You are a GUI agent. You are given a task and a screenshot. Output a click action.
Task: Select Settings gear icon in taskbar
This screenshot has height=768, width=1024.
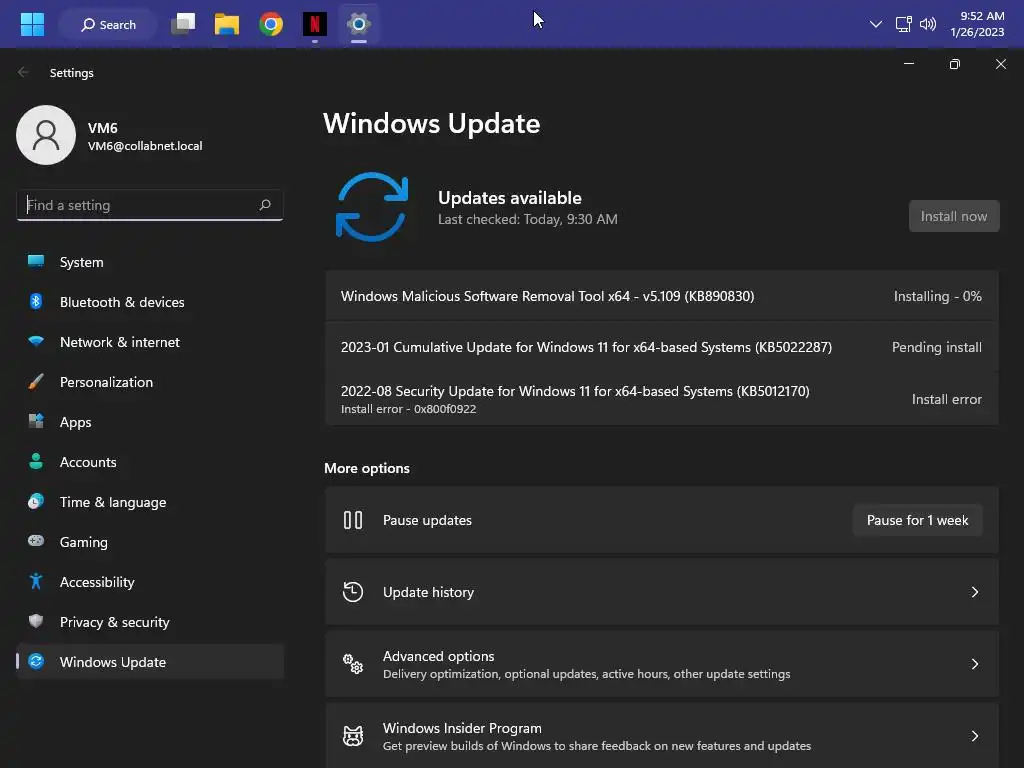pyautogui.click(x=359, y=25)
